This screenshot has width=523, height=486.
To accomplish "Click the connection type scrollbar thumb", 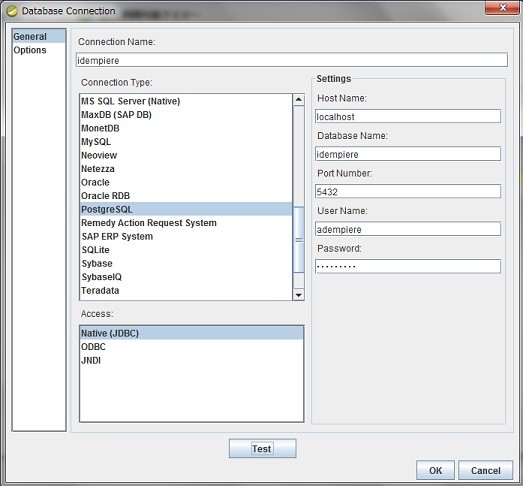I will coord(299,240).
